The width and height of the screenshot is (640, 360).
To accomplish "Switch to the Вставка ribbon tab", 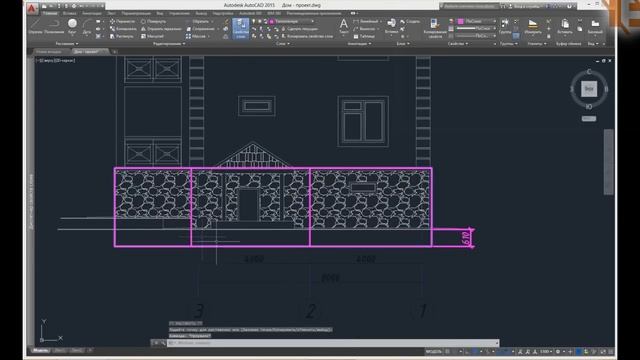I will (x=69, y=13).
